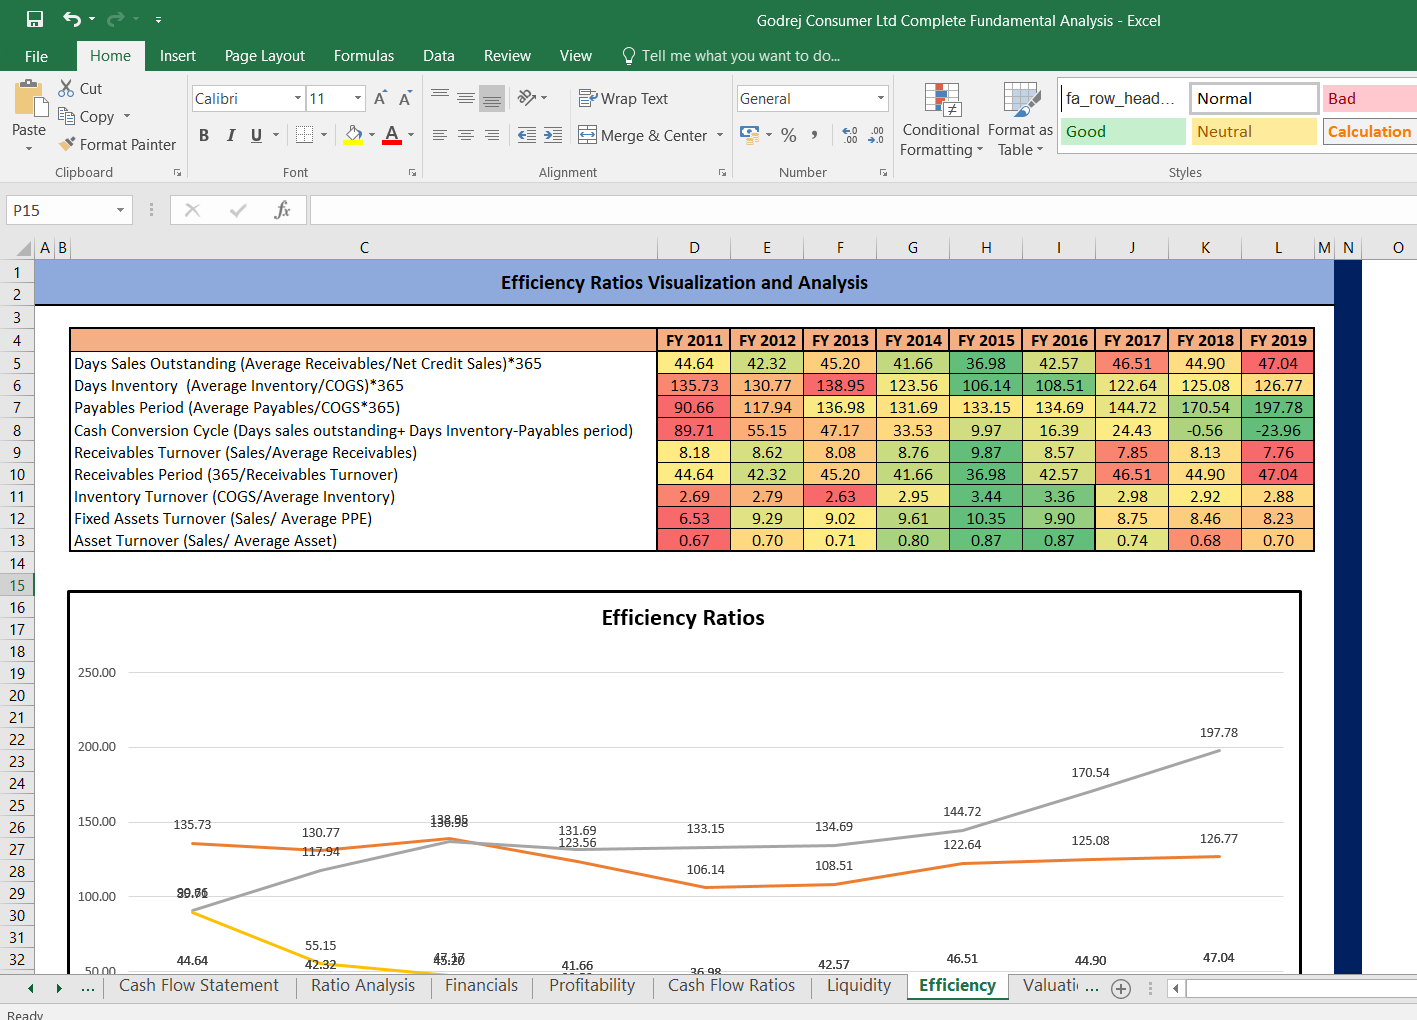1417x1020 pixels.
Task: Apply red Font Color letter A
Action: click(392, 135)
